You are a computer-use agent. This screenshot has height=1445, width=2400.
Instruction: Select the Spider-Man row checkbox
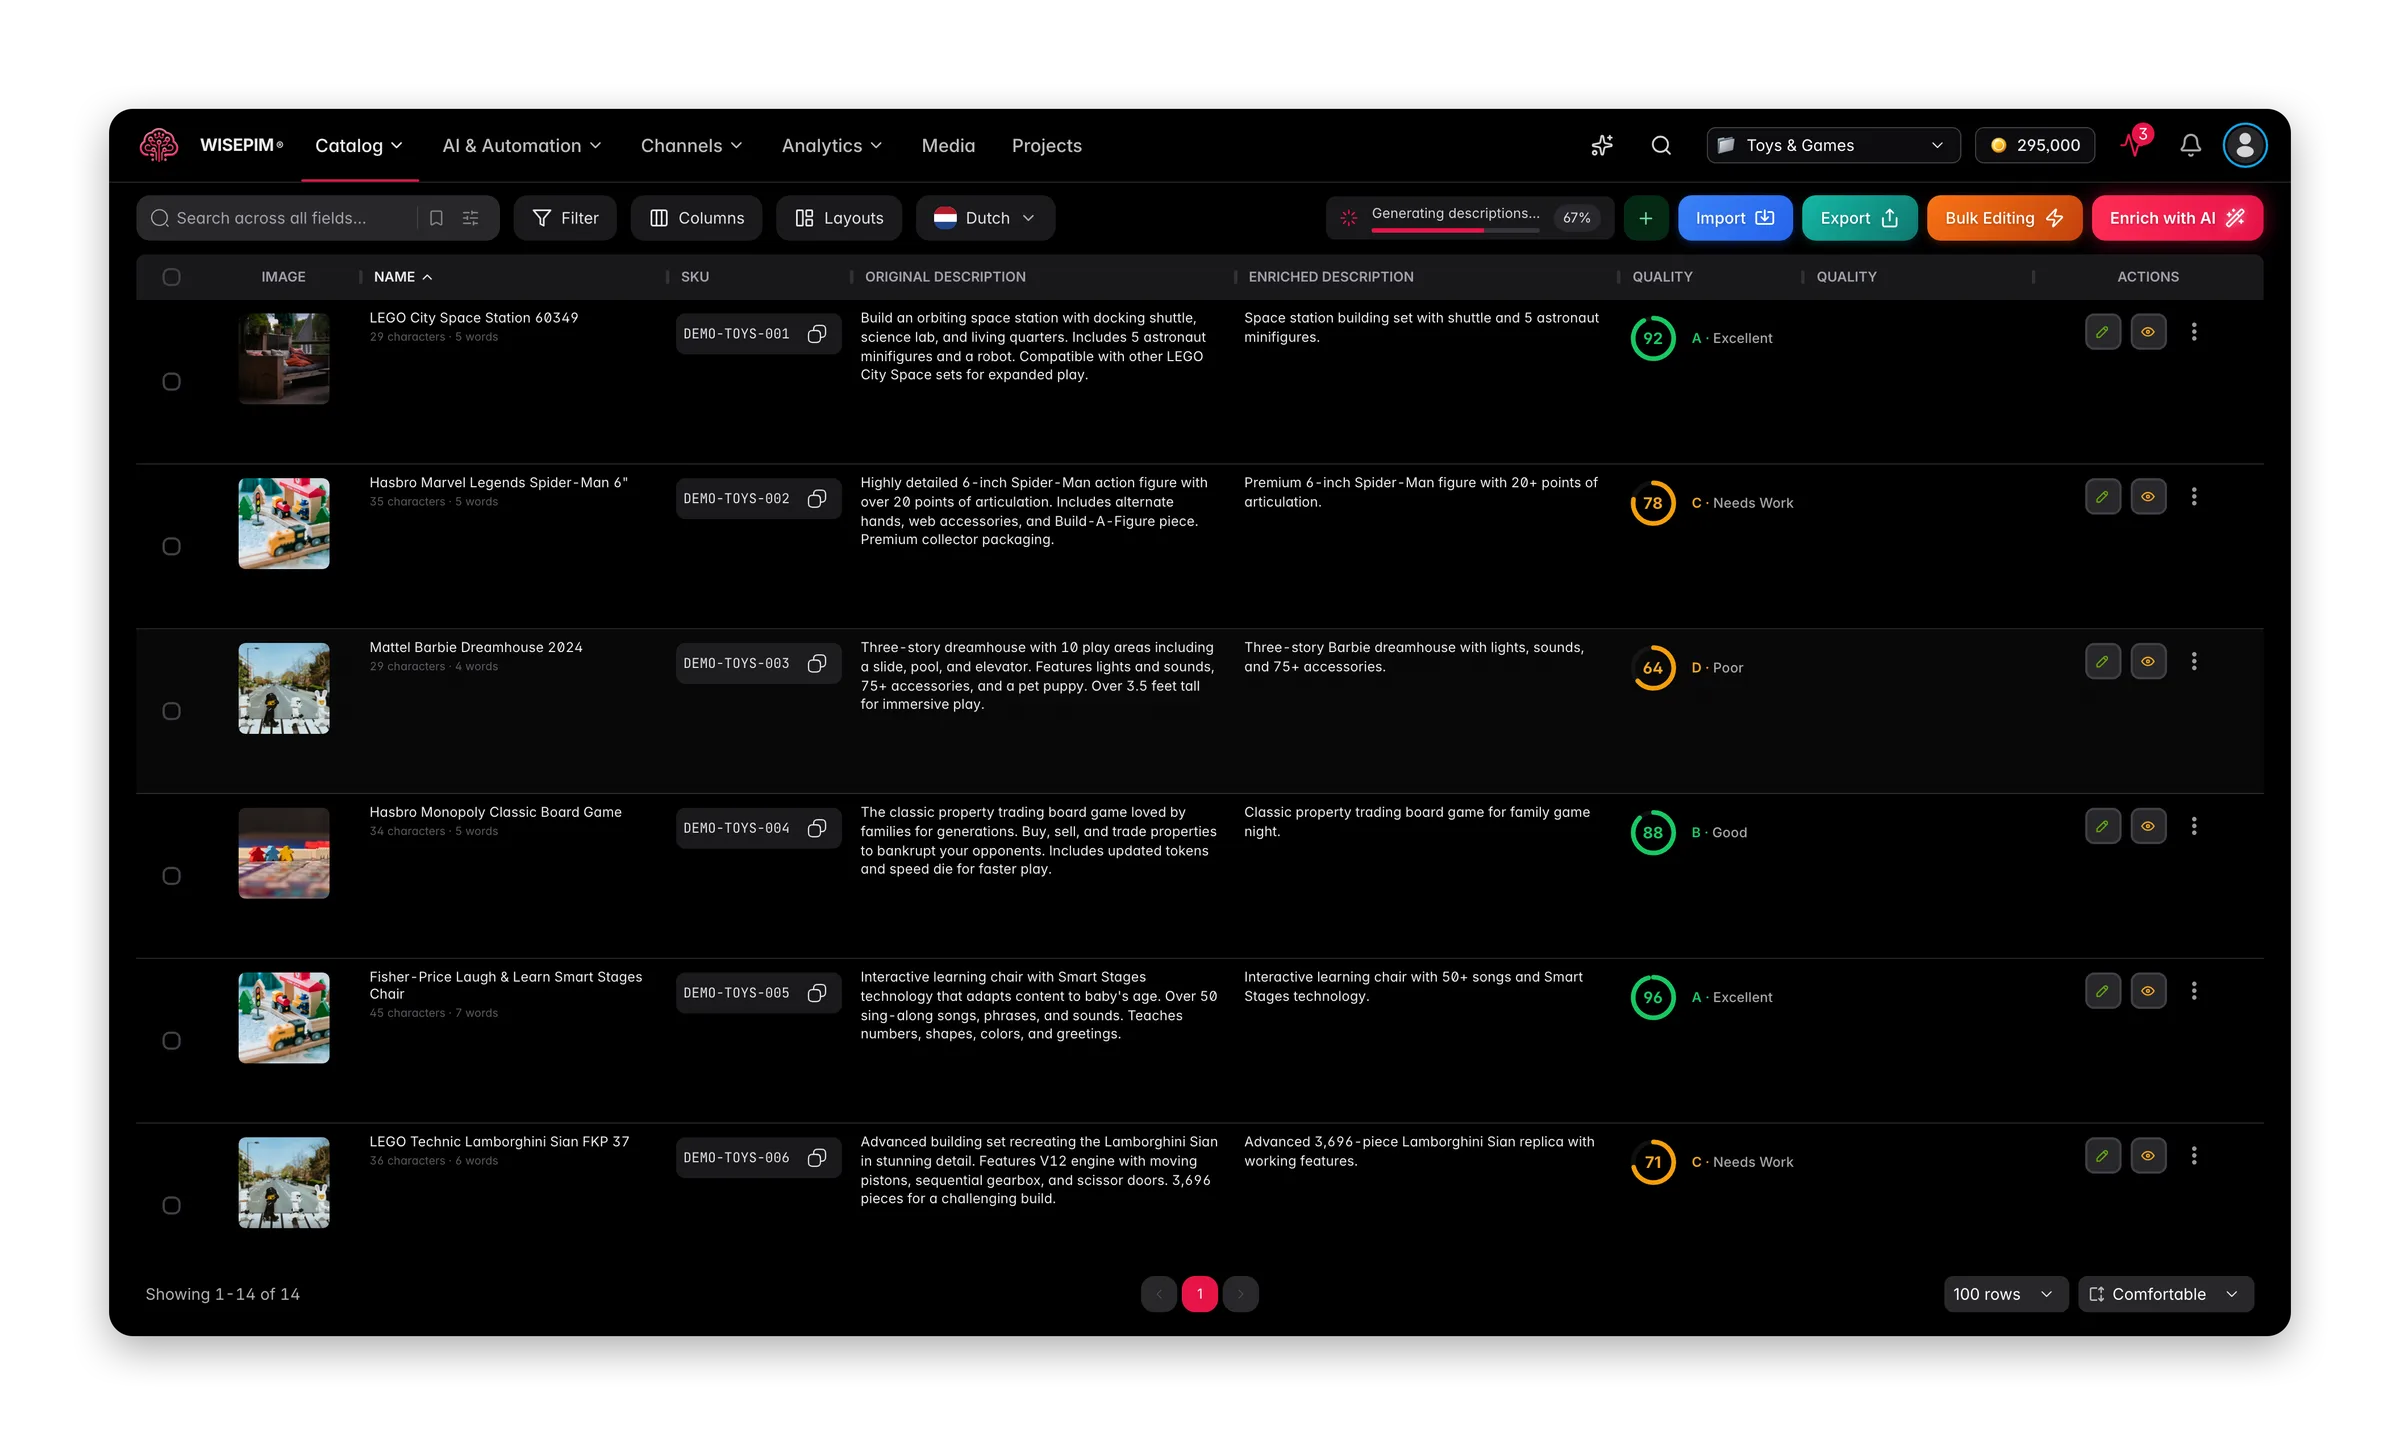(171, 547)
